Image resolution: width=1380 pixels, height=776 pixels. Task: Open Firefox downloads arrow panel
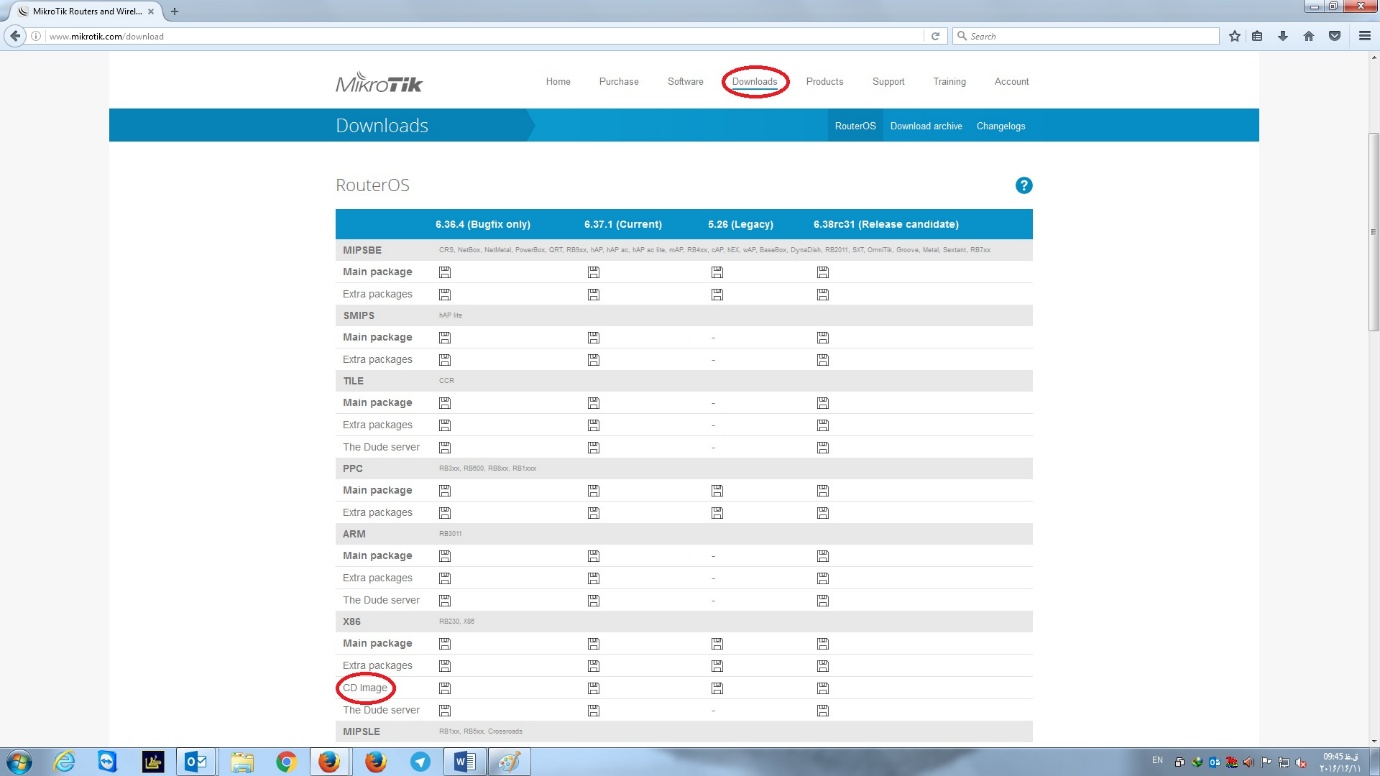[x=1283, y=36]
